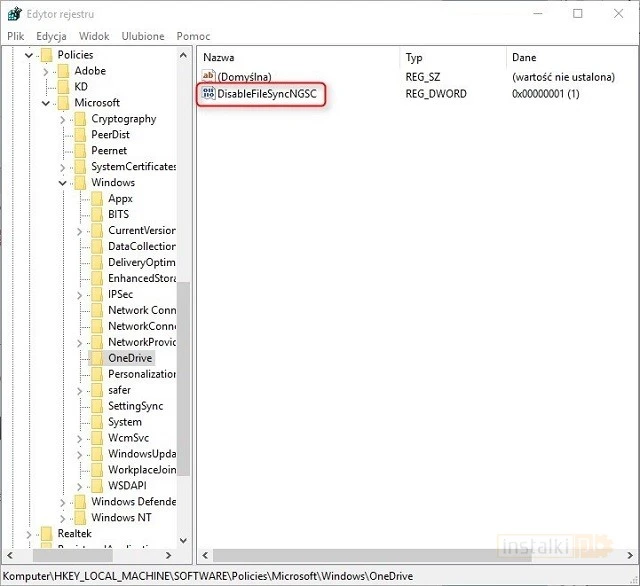Click the OneDrive folder icon in tree
The height and width of the screenshot is (586, 640).
pos(97,358)
